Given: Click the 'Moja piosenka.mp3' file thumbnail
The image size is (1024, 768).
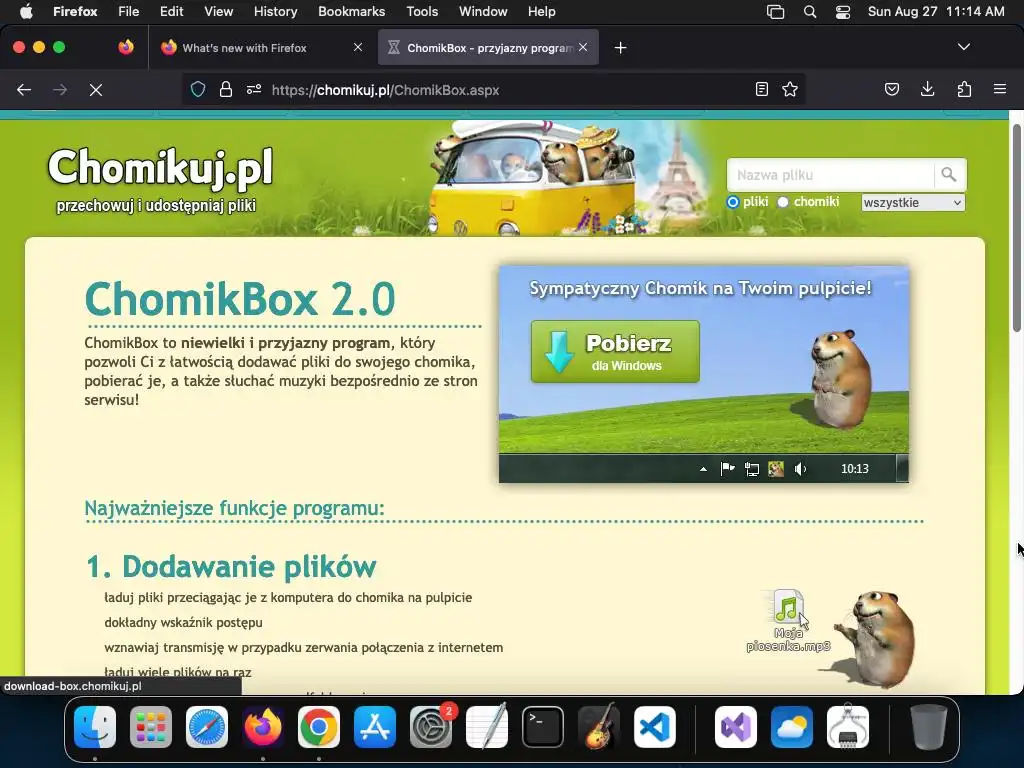Looking at the screenshot, I should coord(789,620).
